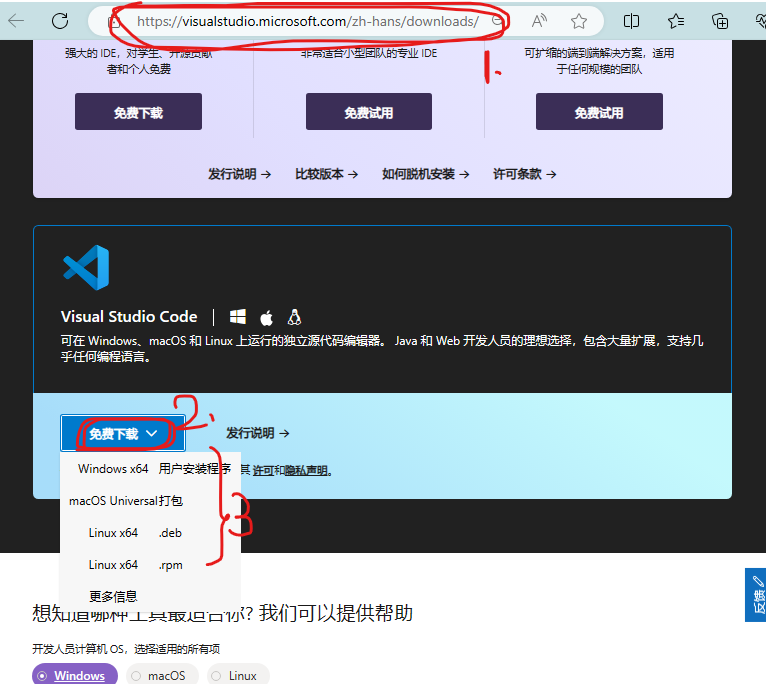Choose 更多信息 menu entry
766x684 pixels.
coord(150,596)
